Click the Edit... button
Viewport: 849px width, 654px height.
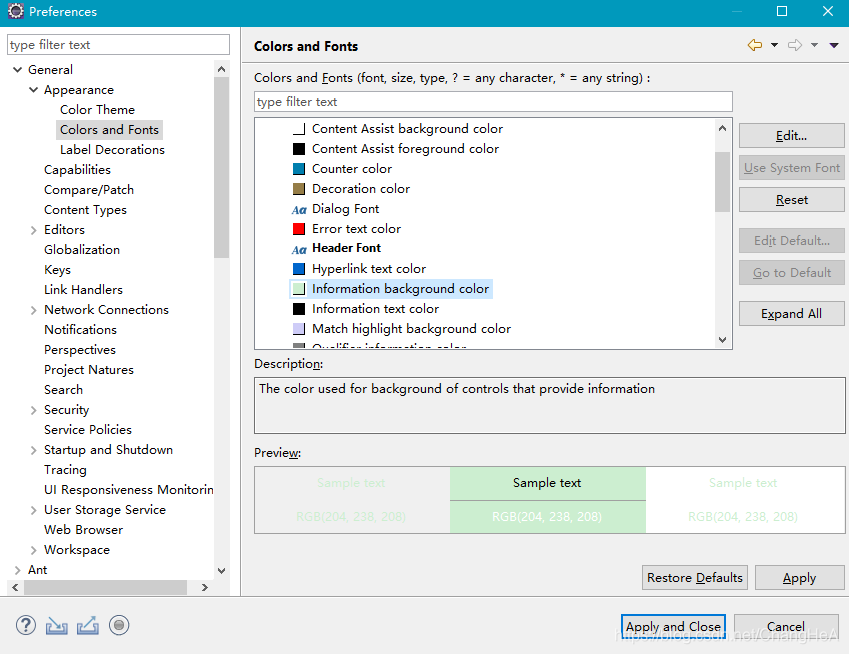[792, 136]
